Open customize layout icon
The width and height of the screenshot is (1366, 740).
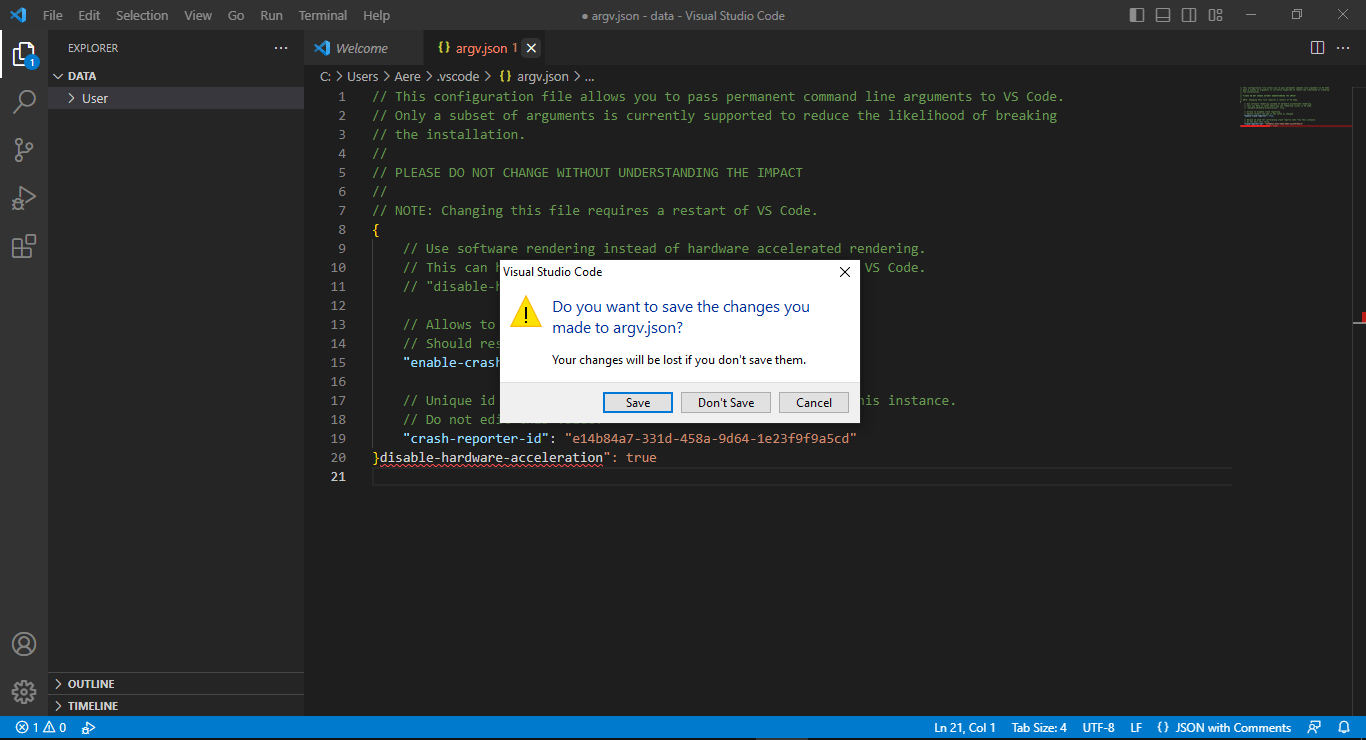click(1215, 15)
